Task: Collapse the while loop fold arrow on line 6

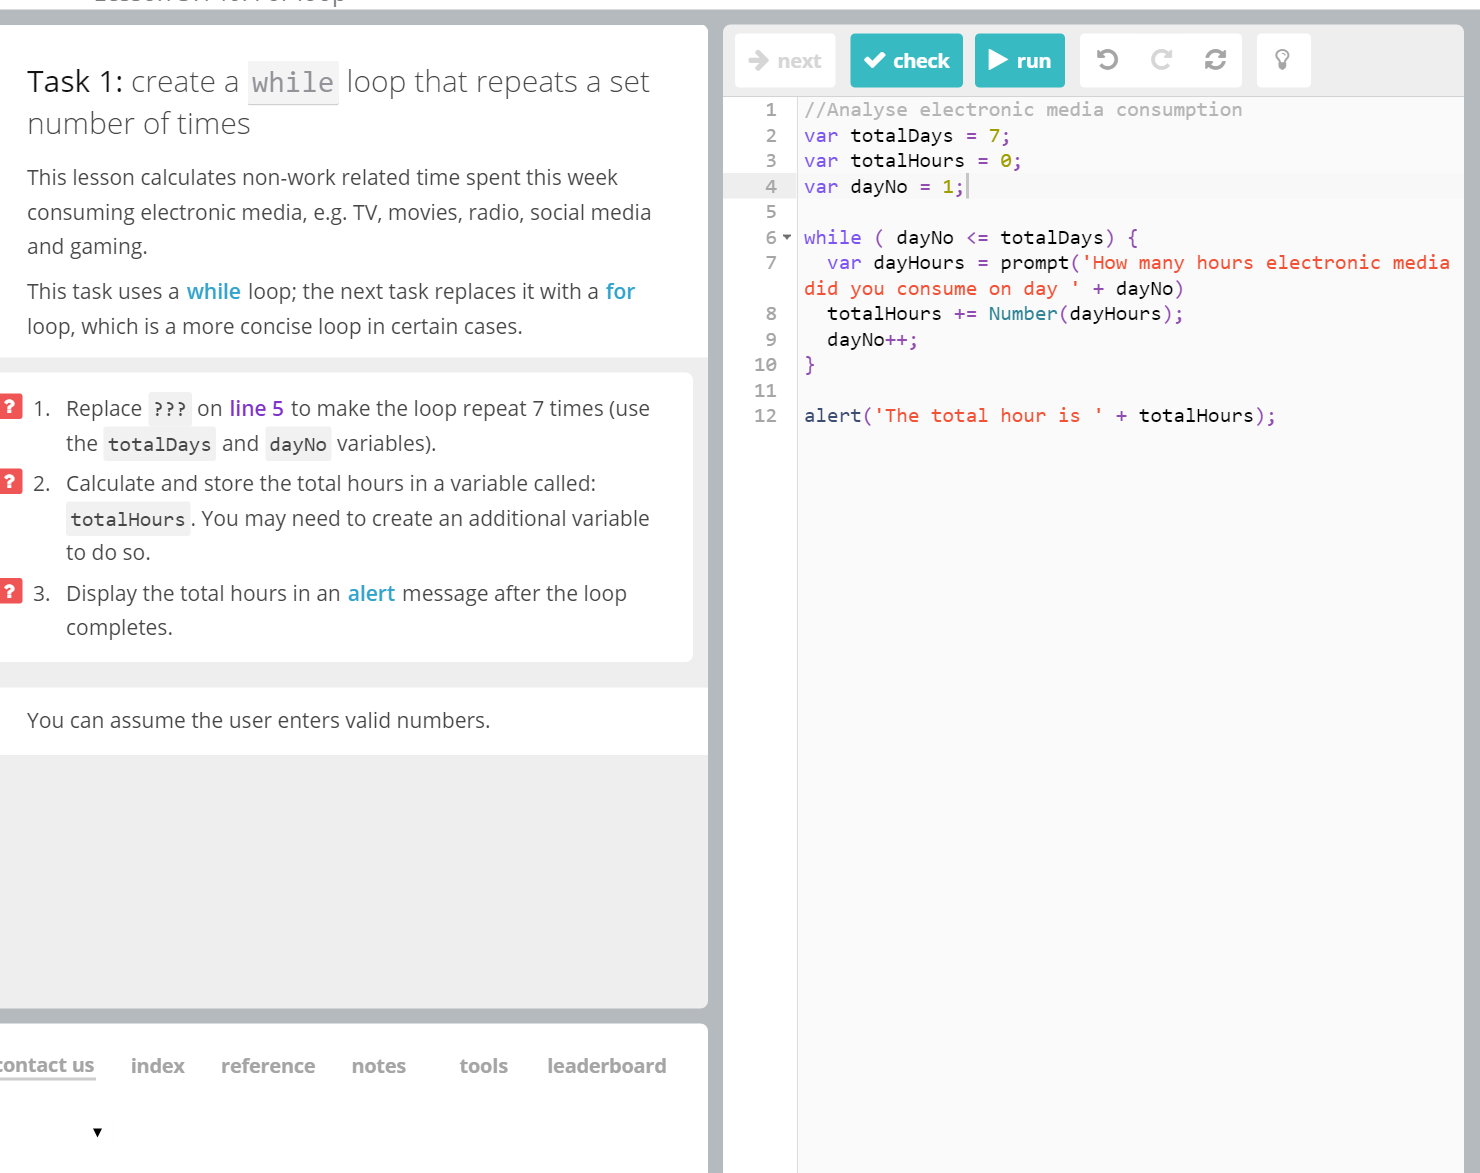Action: pos(787,237)
